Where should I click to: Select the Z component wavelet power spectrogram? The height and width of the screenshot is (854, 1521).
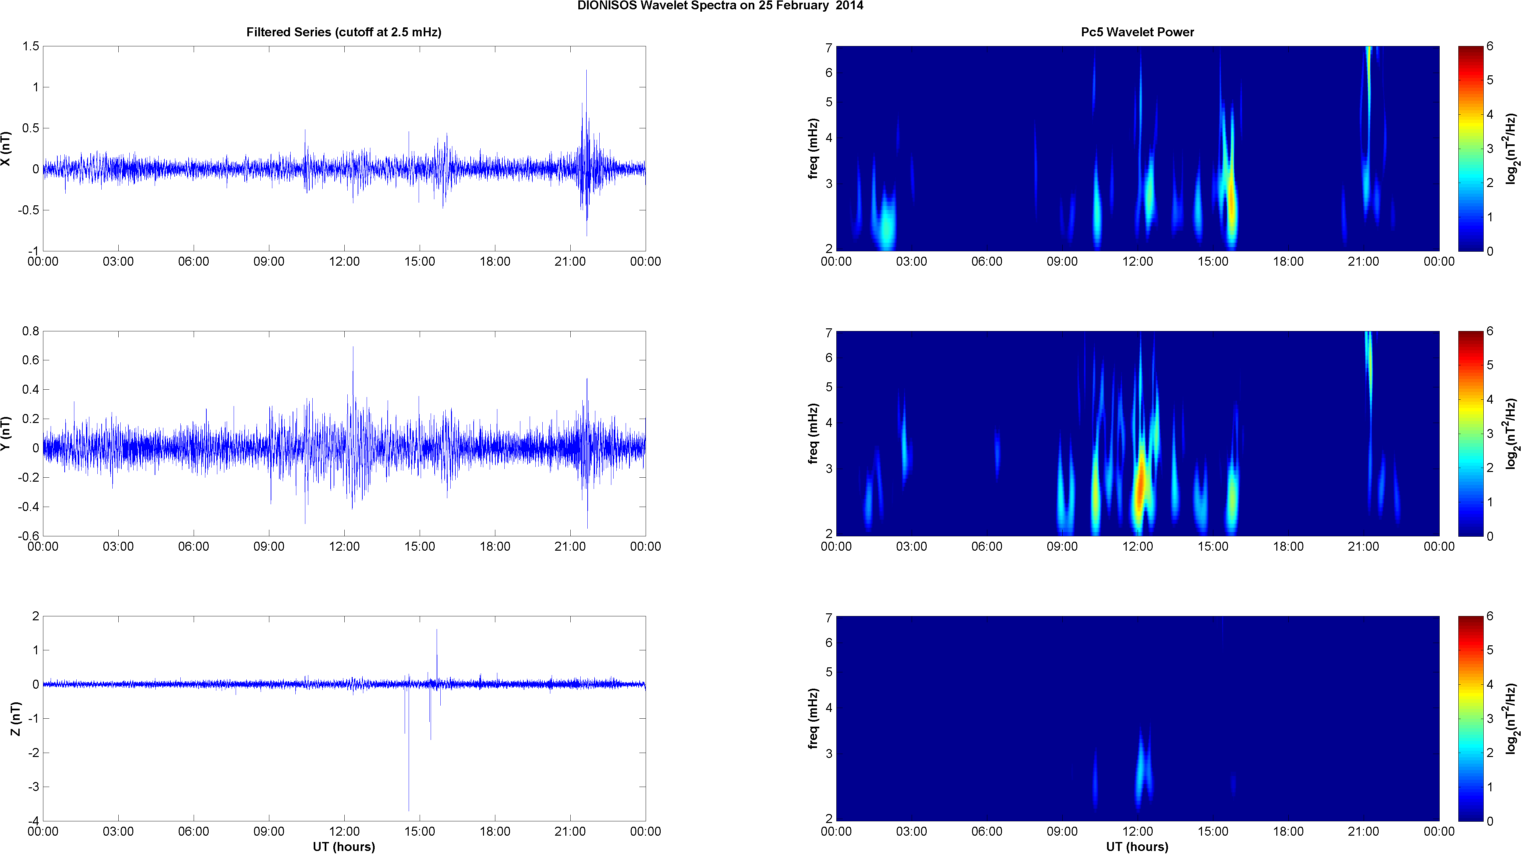click(x=1137, y=719)
